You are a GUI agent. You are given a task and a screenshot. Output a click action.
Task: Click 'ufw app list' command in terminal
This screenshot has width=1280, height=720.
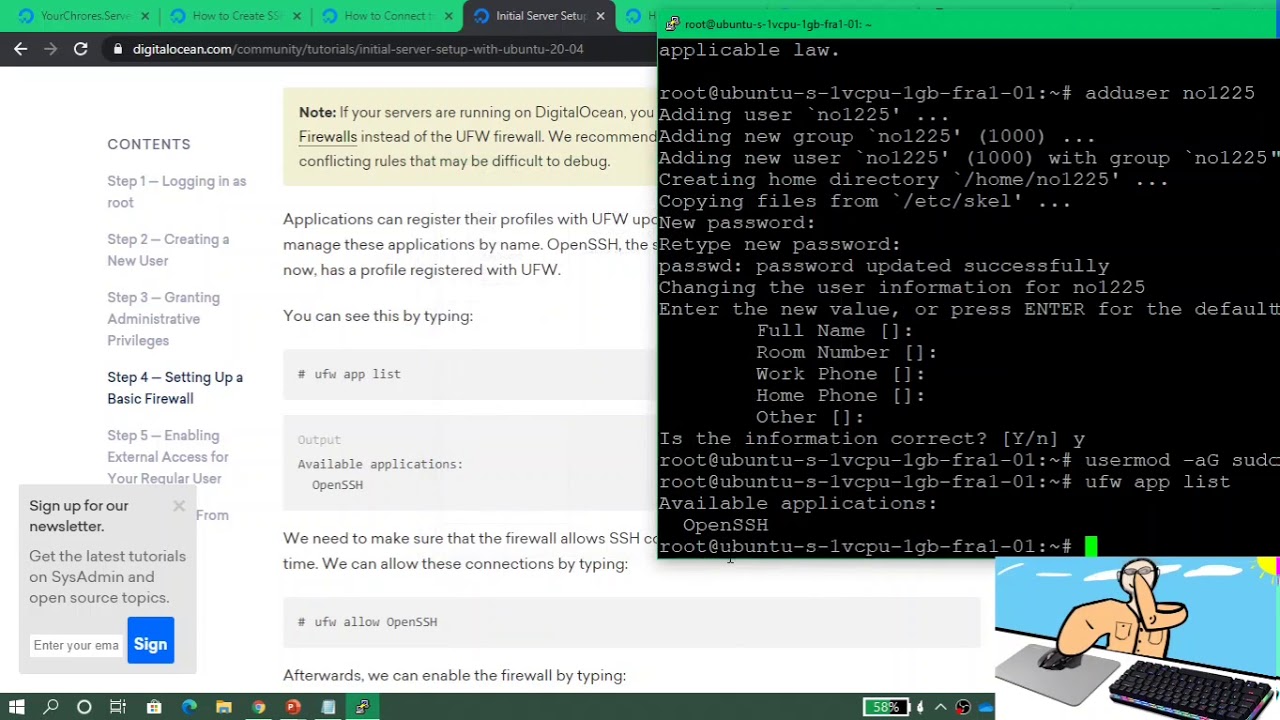1158,482
